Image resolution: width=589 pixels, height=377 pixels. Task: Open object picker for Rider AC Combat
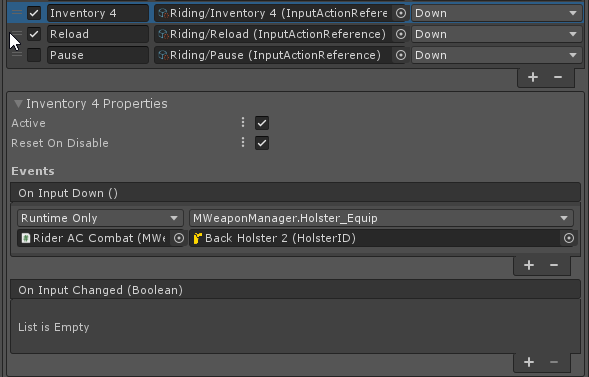coord(179,238)
